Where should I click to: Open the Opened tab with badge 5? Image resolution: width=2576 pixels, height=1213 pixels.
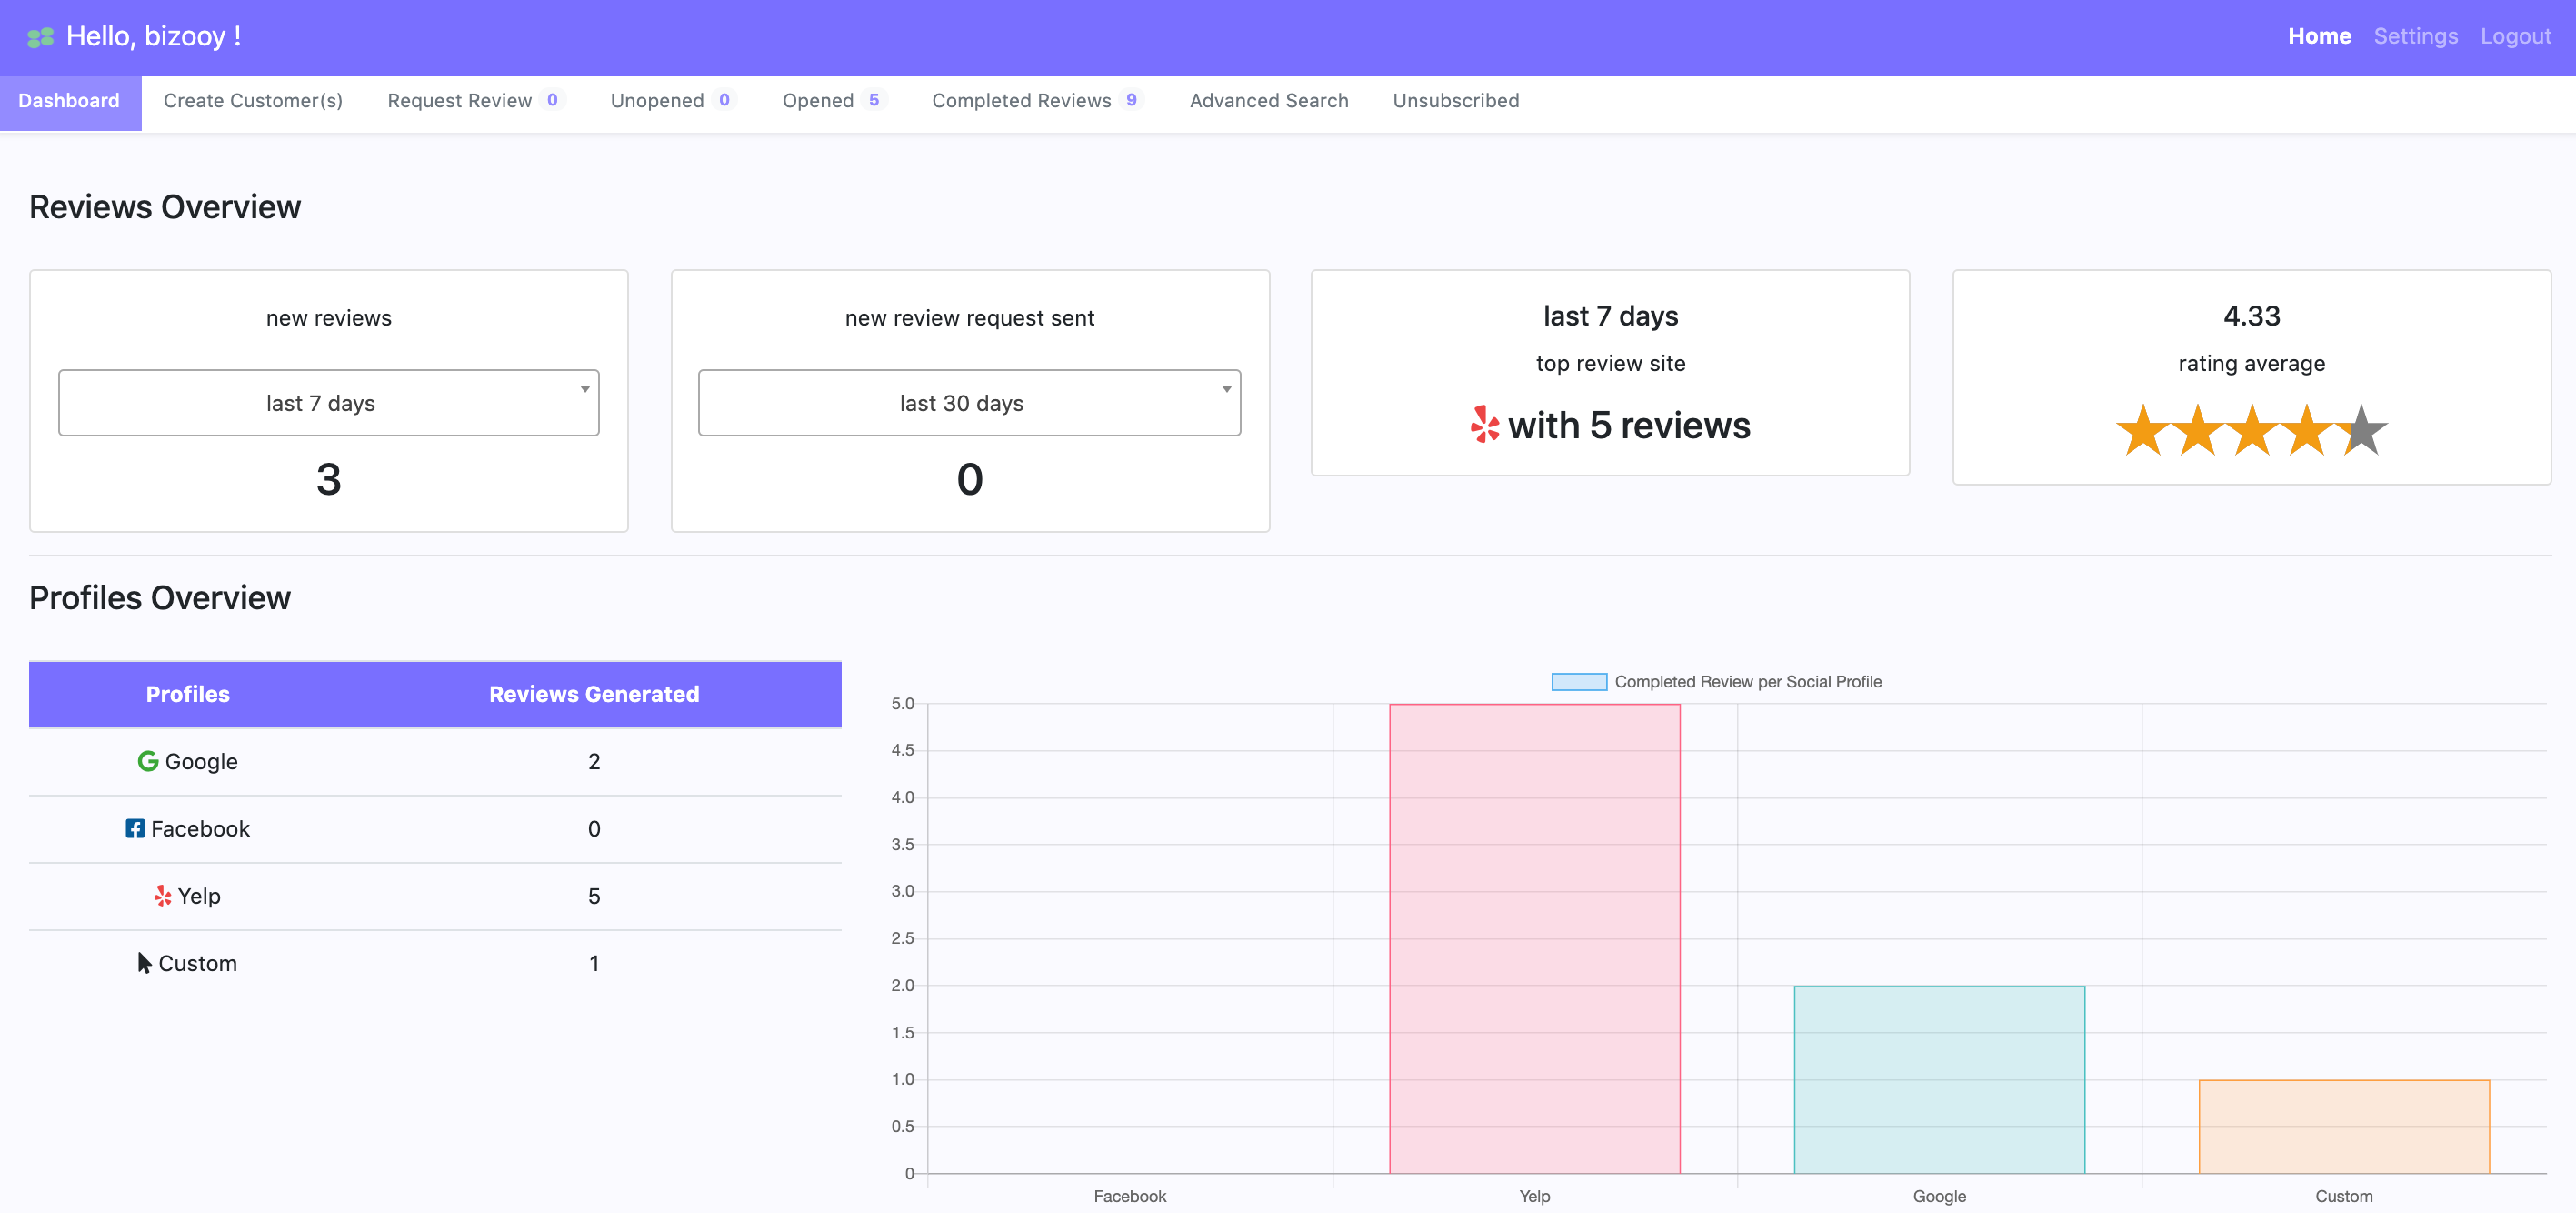(x=817, y=100)
